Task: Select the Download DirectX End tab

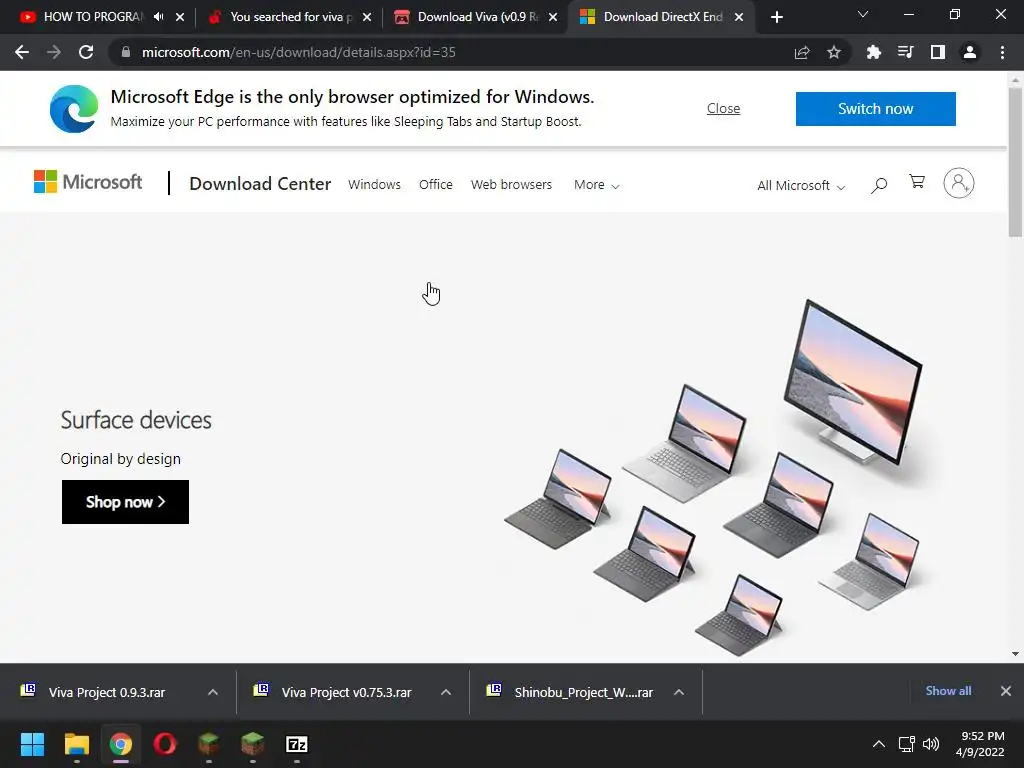Action: coord(660,17)
